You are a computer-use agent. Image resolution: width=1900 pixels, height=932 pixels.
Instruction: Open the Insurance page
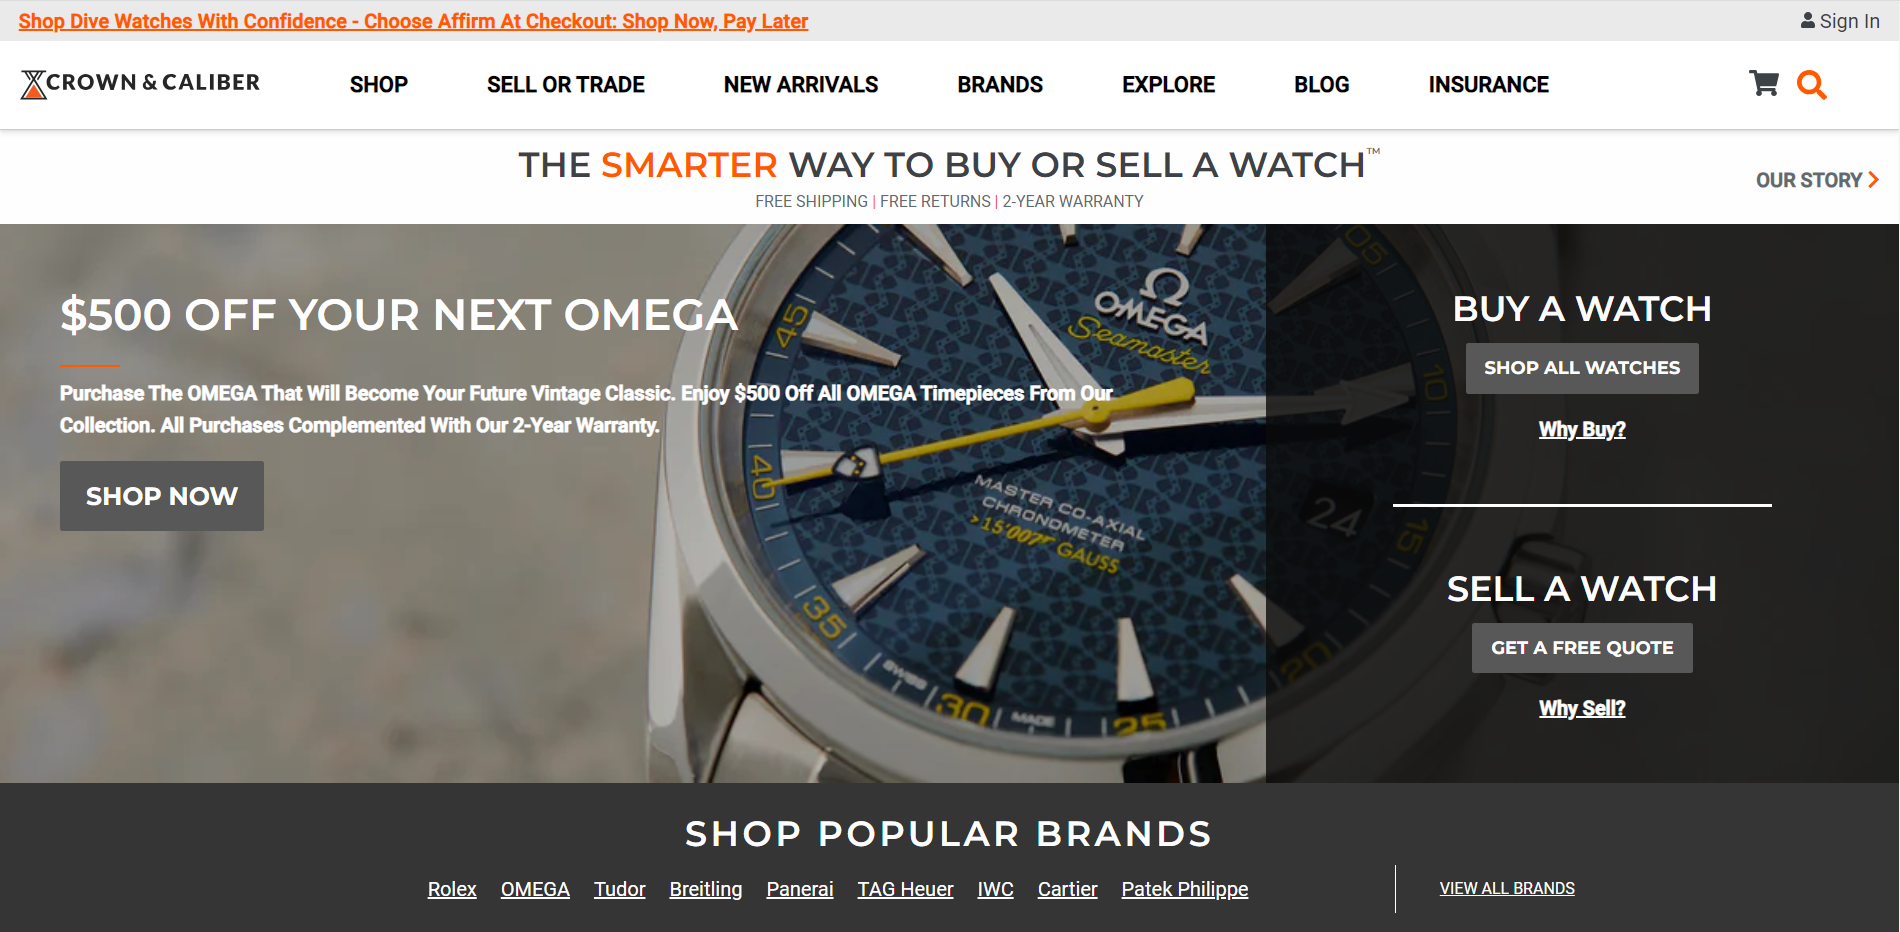click(1488, 85)
